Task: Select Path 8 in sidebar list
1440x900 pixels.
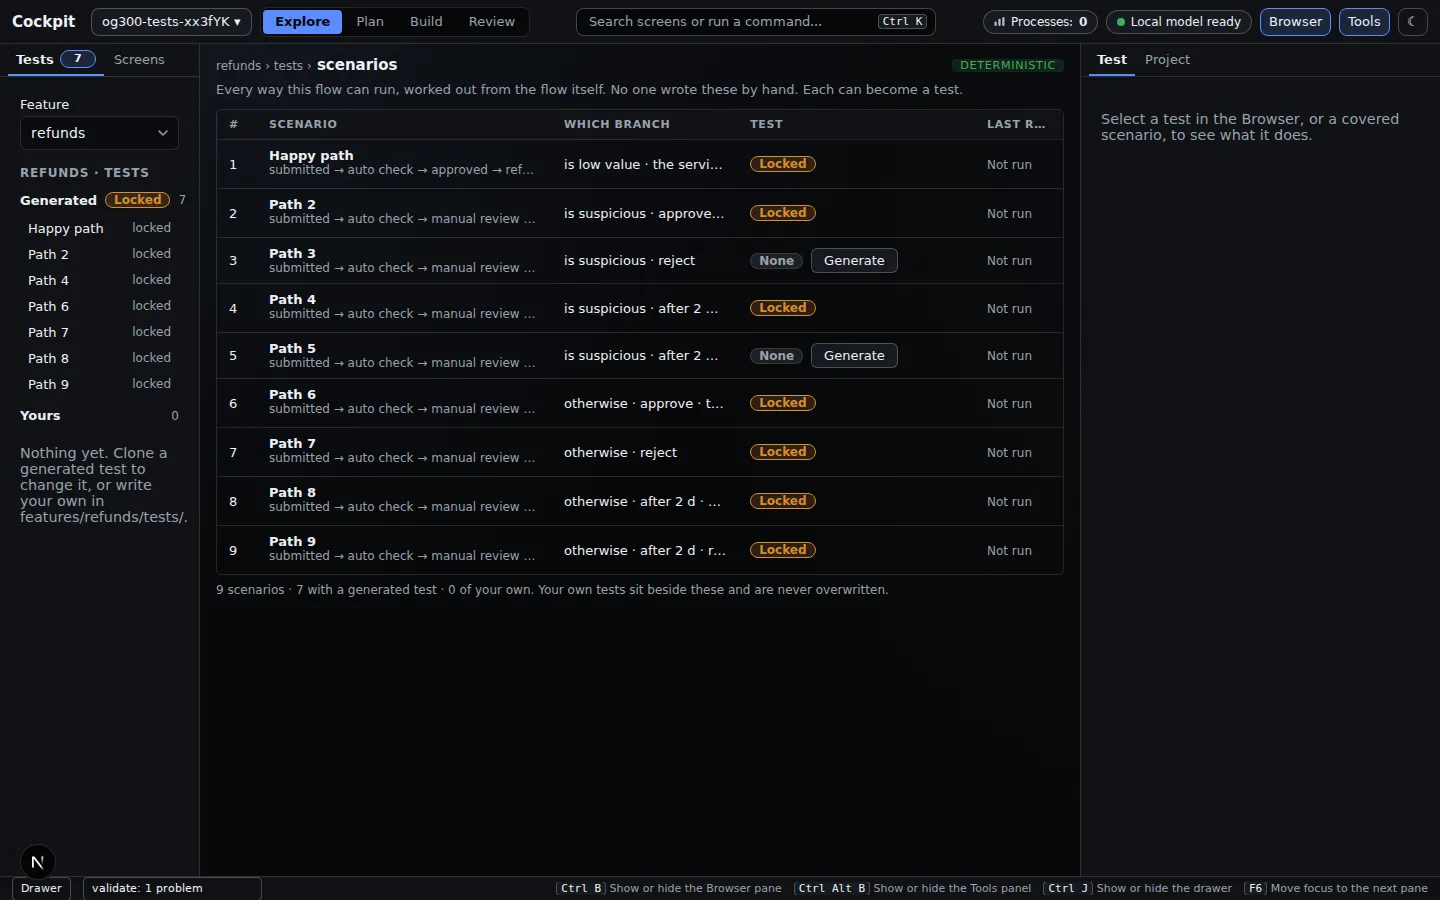Action: click(x=99, y=358)
